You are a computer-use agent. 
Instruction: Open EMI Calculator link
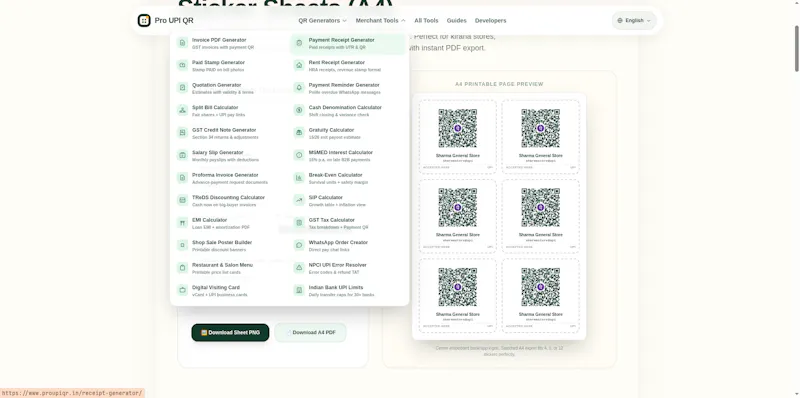(231, 223)
